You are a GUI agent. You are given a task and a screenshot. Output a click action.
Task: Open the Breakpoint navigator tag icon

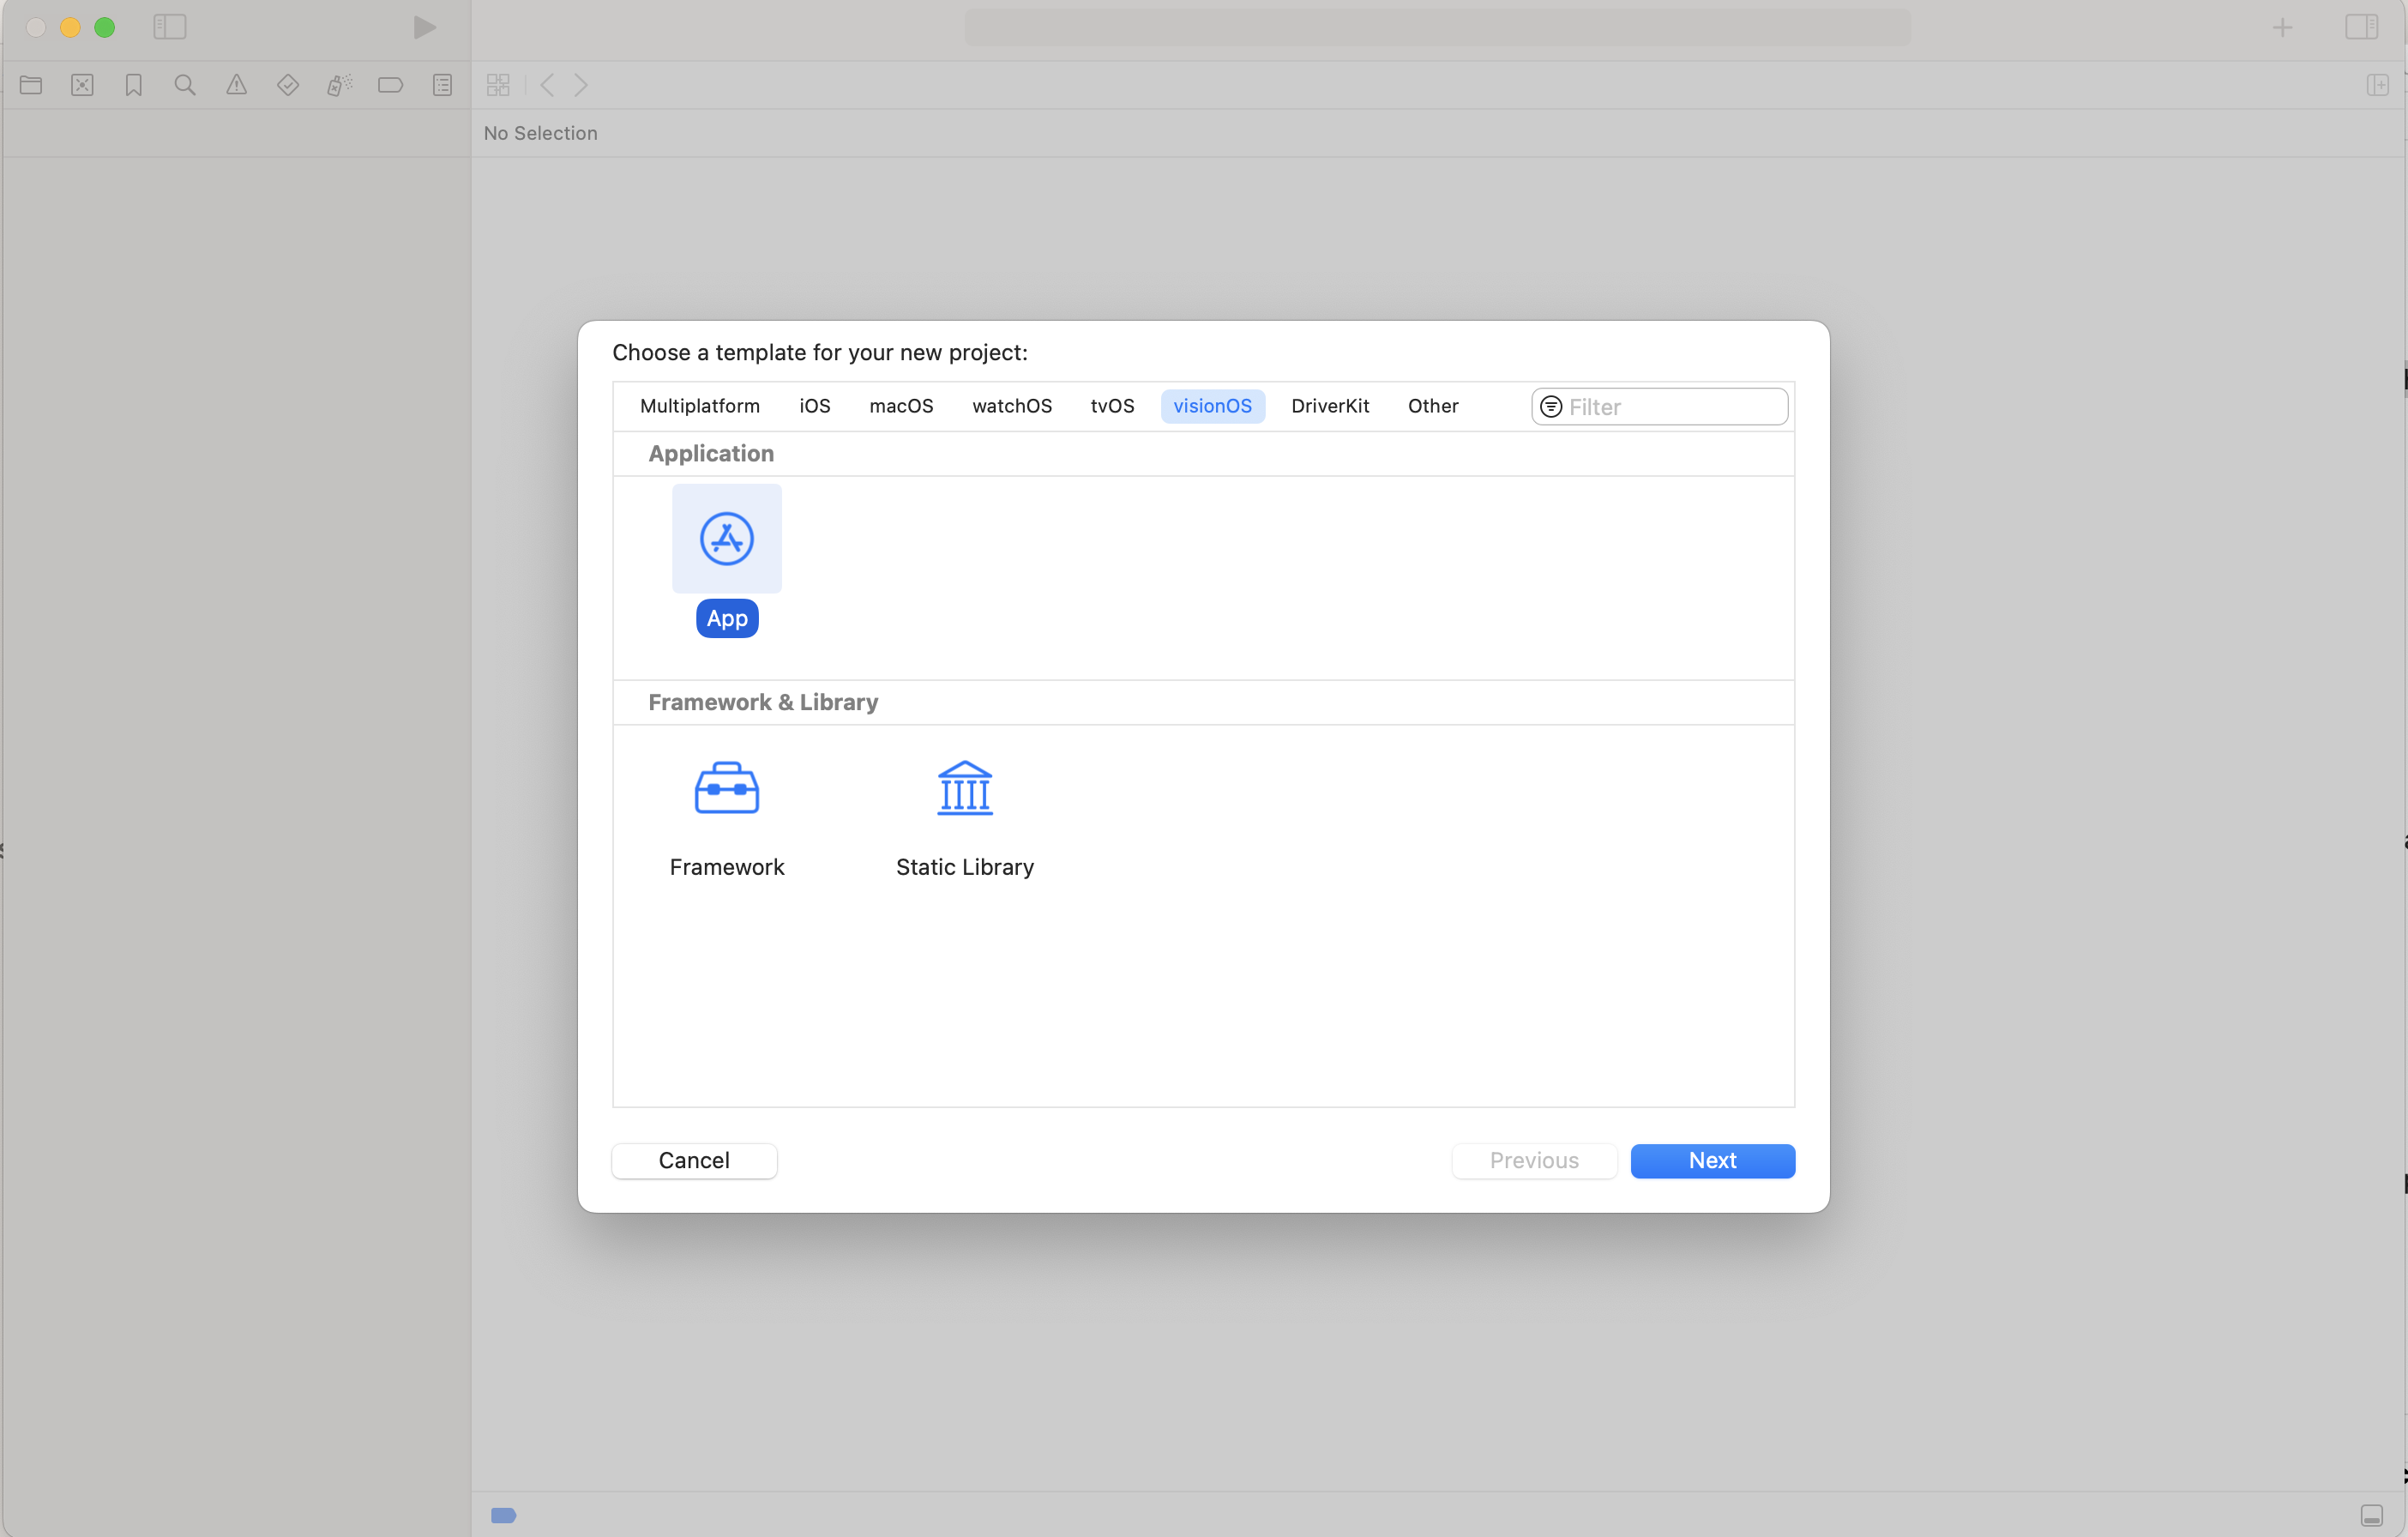coord(391,85)
